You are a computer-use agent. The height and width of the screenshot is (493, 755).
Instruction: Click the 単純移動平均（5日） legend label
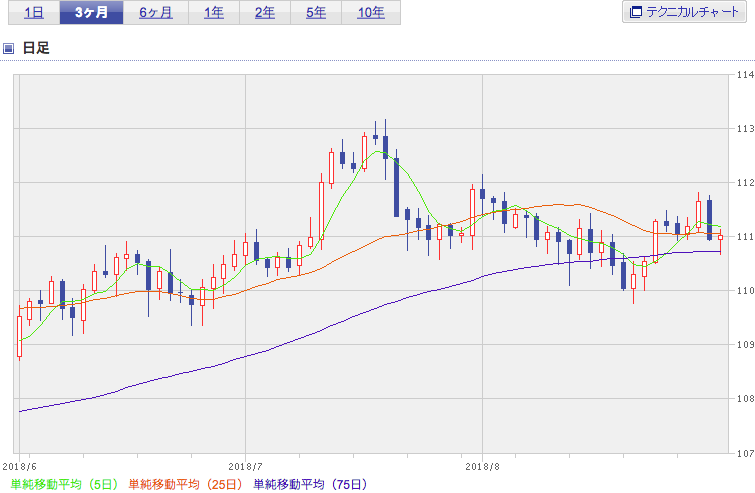point(65,484)
